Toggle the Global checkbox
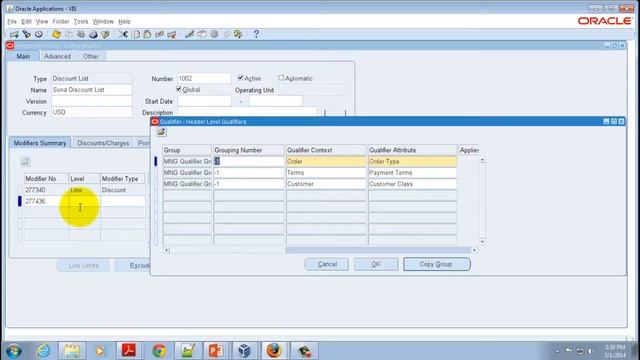Screen dimensions: 640x360 (179, 89)
